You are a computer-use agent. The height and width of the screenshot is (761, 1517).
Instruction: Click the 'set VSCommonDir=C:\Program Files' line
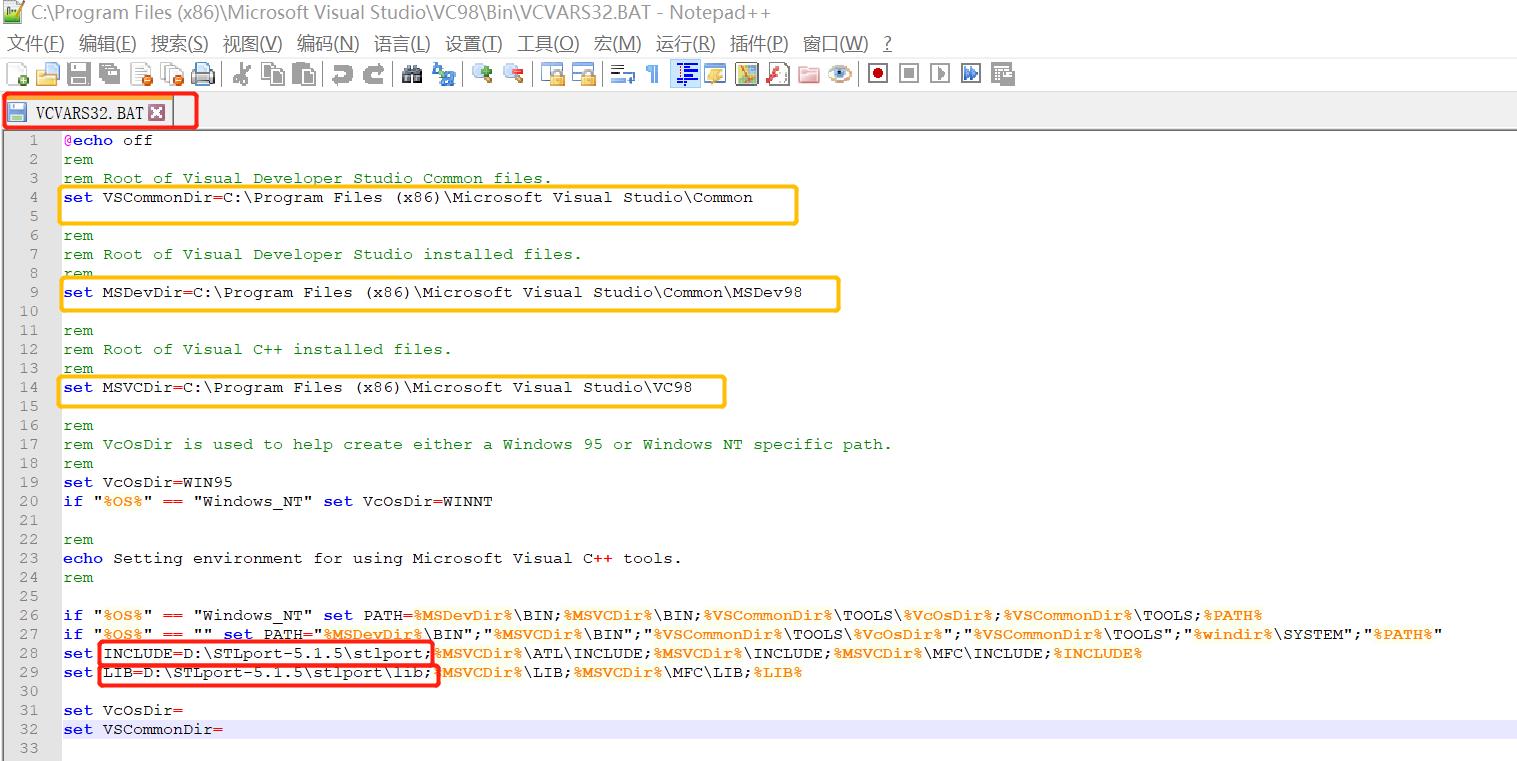[408, 198]
